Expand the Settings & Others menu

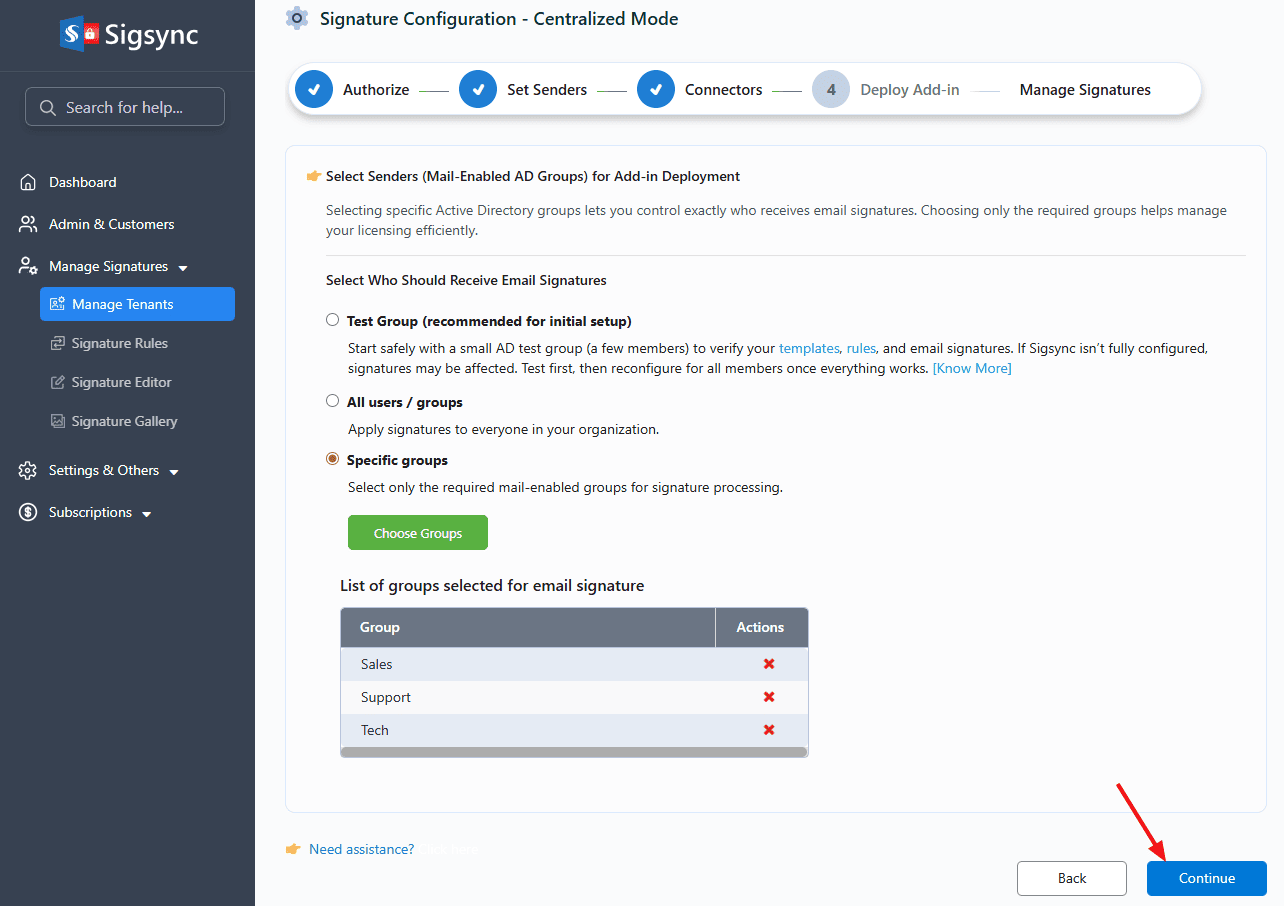click(x=174, y=472)
